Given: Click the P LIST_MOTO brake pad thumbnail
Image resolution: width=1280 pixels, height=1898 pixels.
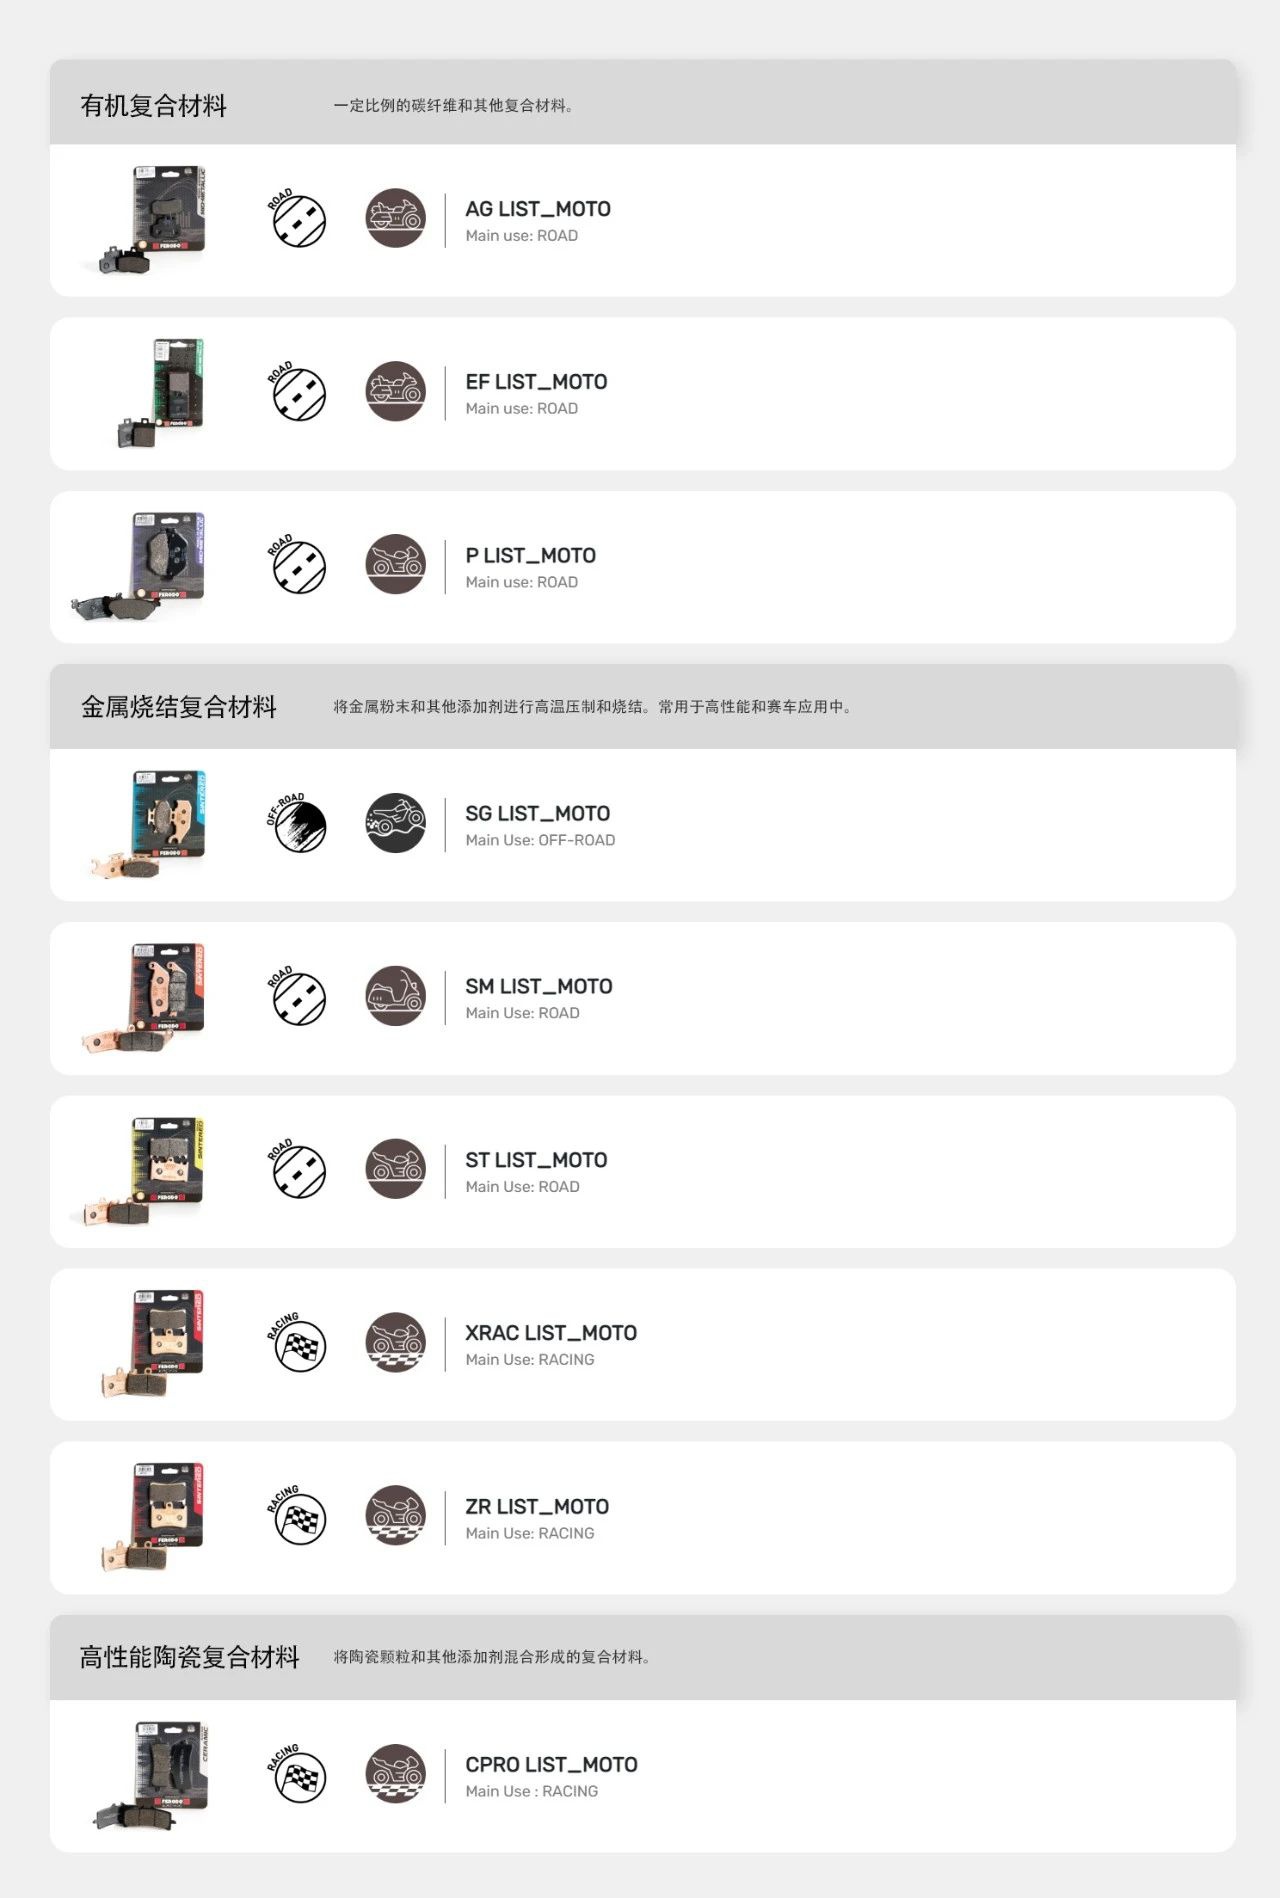Looking at the screenshot, I should [145, 566].
